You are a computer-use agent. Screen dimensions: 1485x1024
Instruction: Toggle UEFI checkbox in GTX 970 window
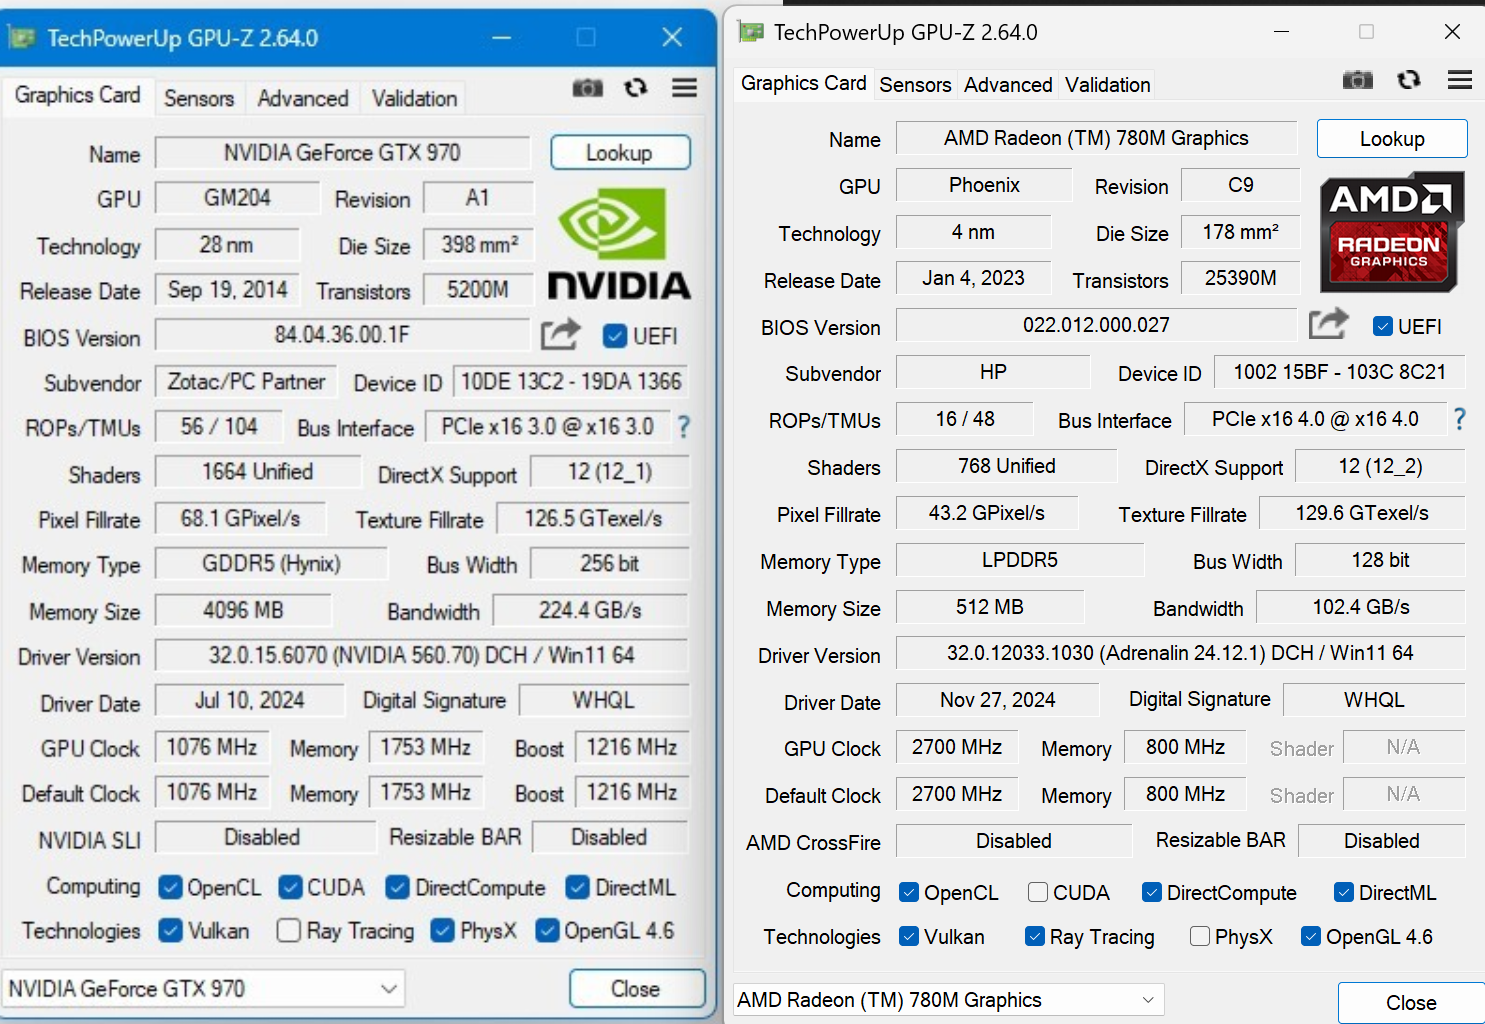click(x=615, y=336)
